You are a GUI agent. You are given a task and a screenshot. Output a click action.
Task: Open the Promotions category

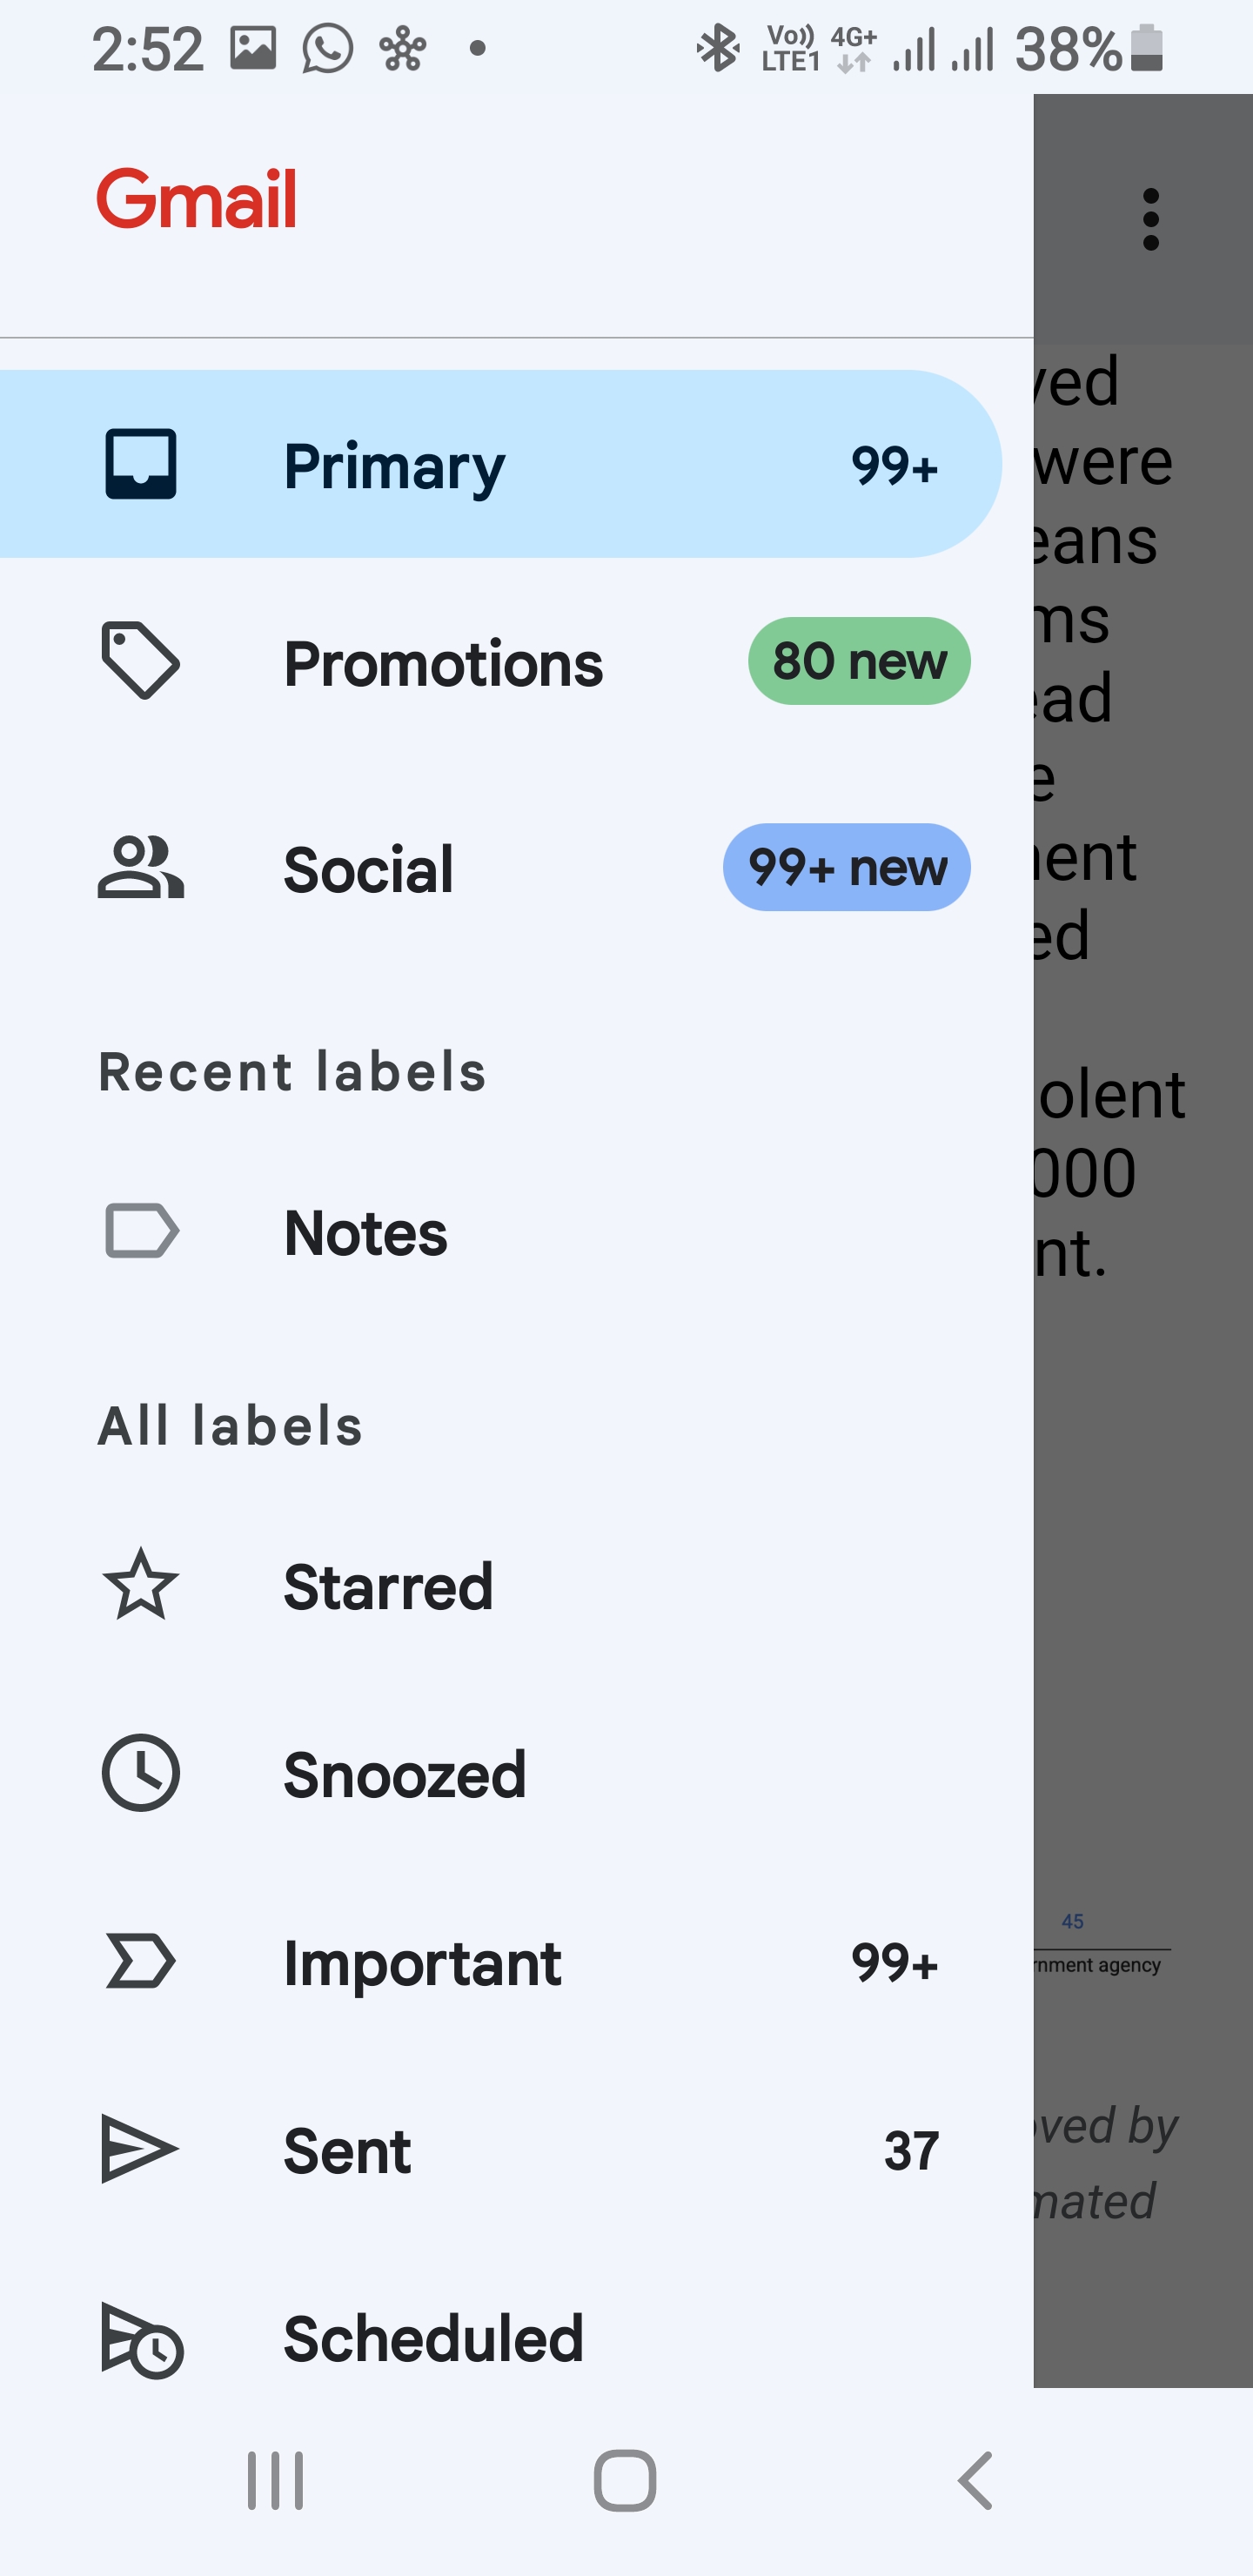point(443,663)
